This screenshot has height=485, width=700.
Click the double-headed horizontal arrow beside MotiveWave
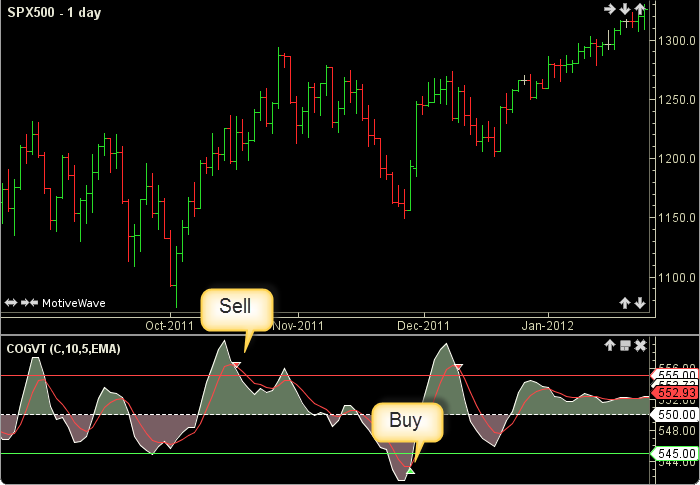[x=11, y=303]
